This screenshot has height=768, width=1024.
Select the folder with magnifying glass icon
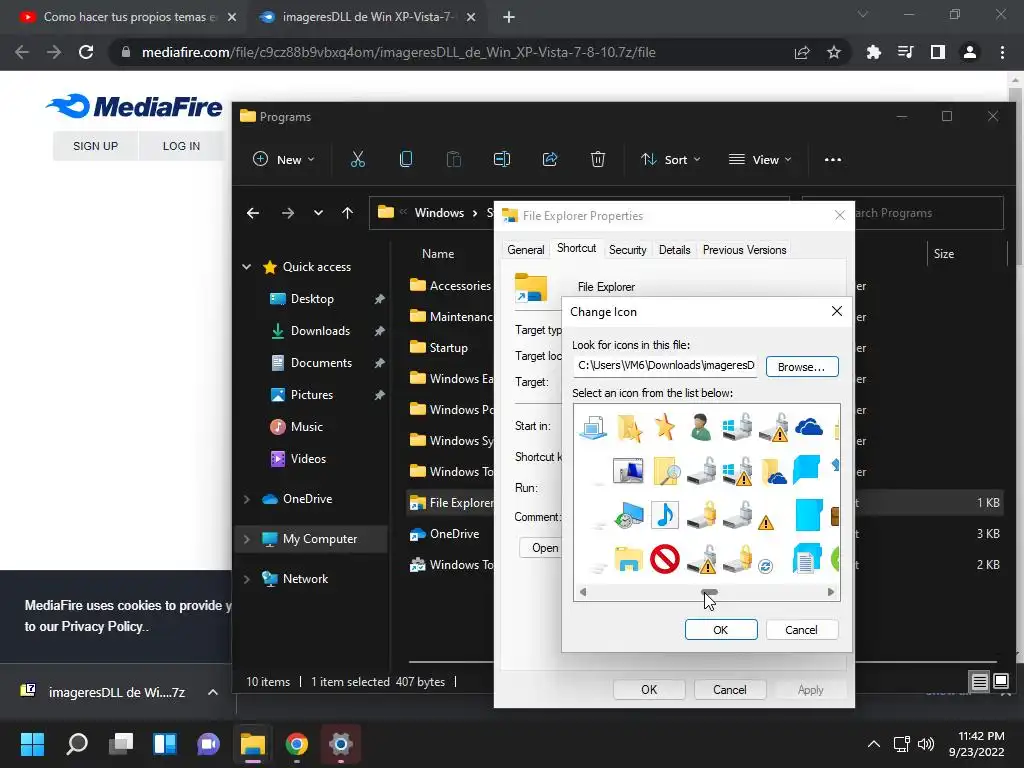pyautogui.click(x=666, y=471)
